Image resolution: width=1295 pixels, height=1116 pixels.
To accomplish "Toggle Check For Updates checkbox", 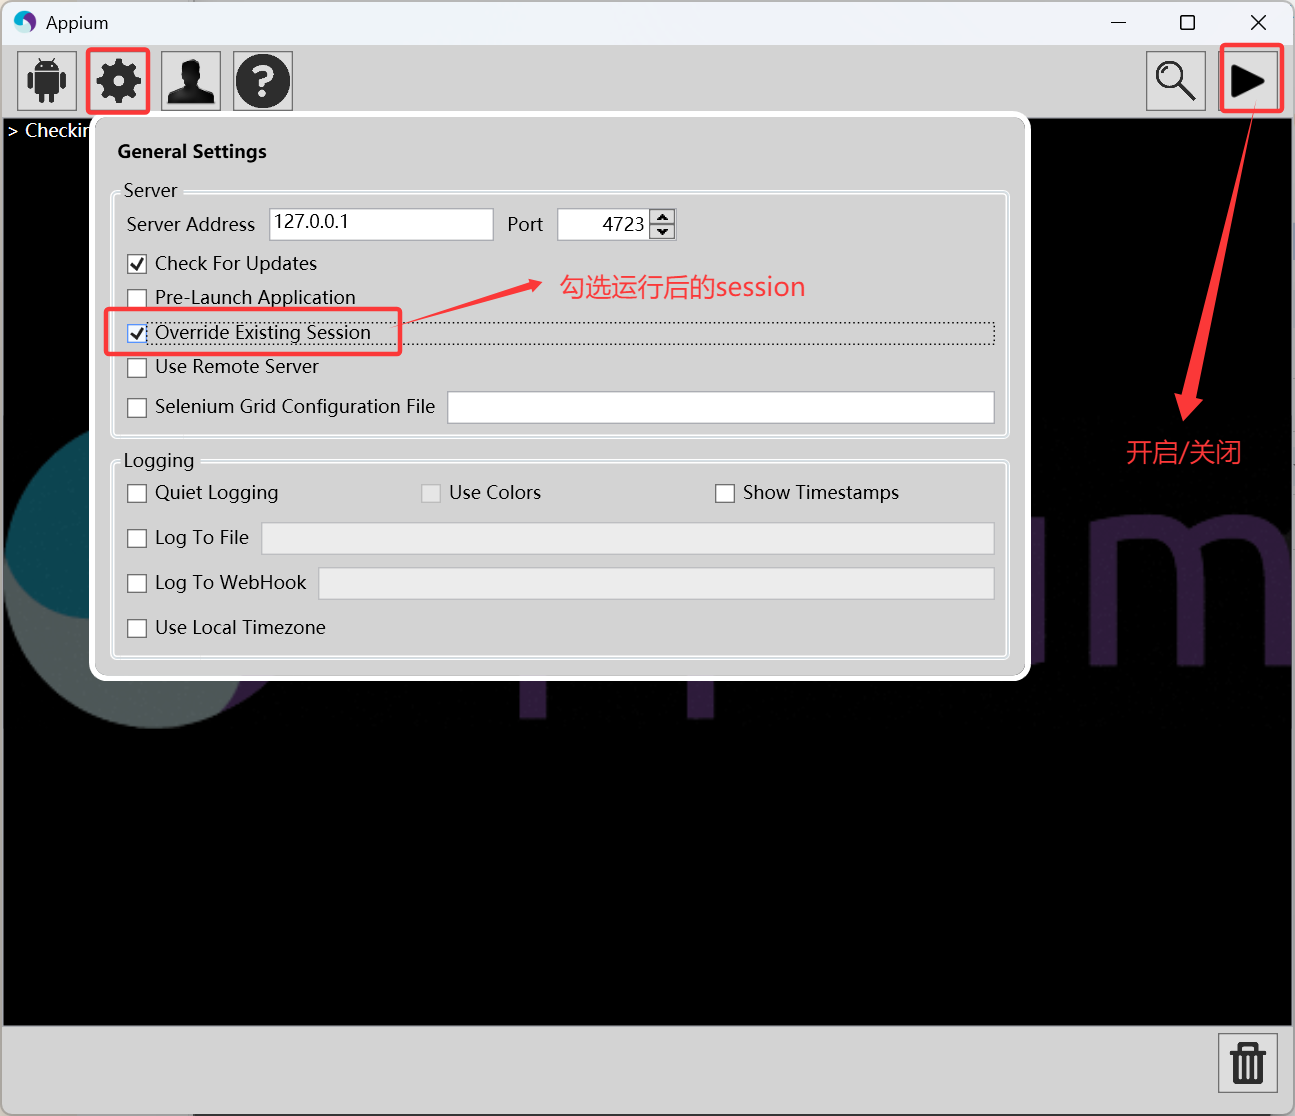I will tap(138, 264).
